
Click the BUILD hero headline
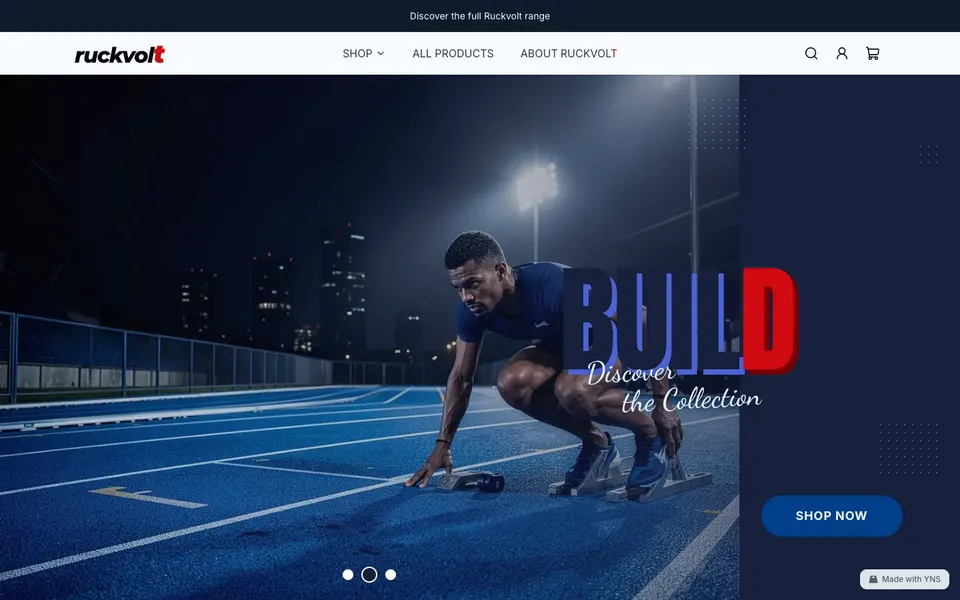coord(680,320)
